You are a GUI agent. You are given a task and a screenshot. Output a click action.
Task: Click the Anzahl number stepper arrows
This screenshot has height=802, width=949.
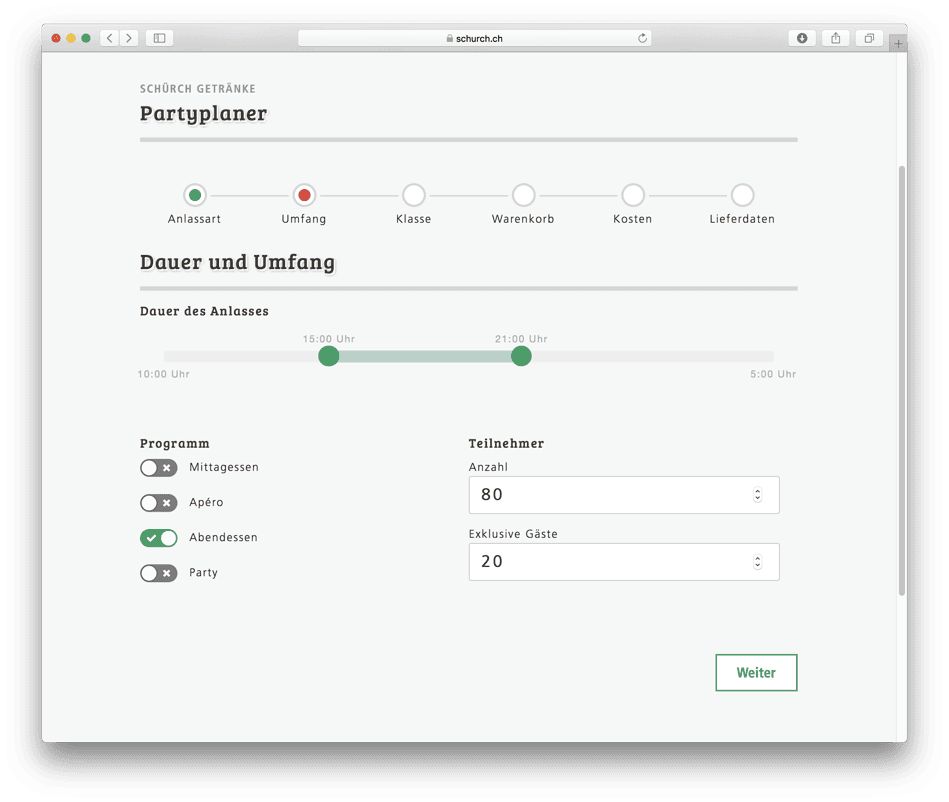(757, 495)
